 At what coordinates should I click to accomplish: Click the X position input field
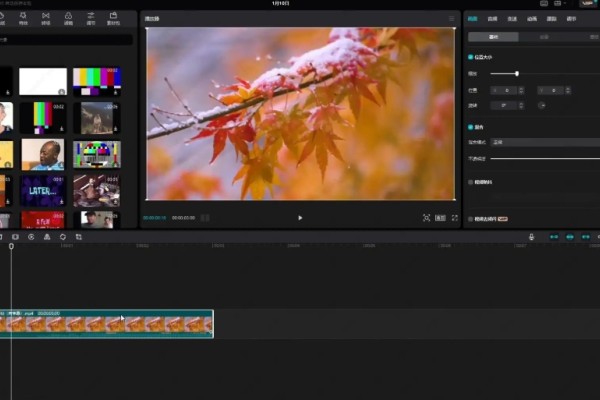tap(505, 90)
